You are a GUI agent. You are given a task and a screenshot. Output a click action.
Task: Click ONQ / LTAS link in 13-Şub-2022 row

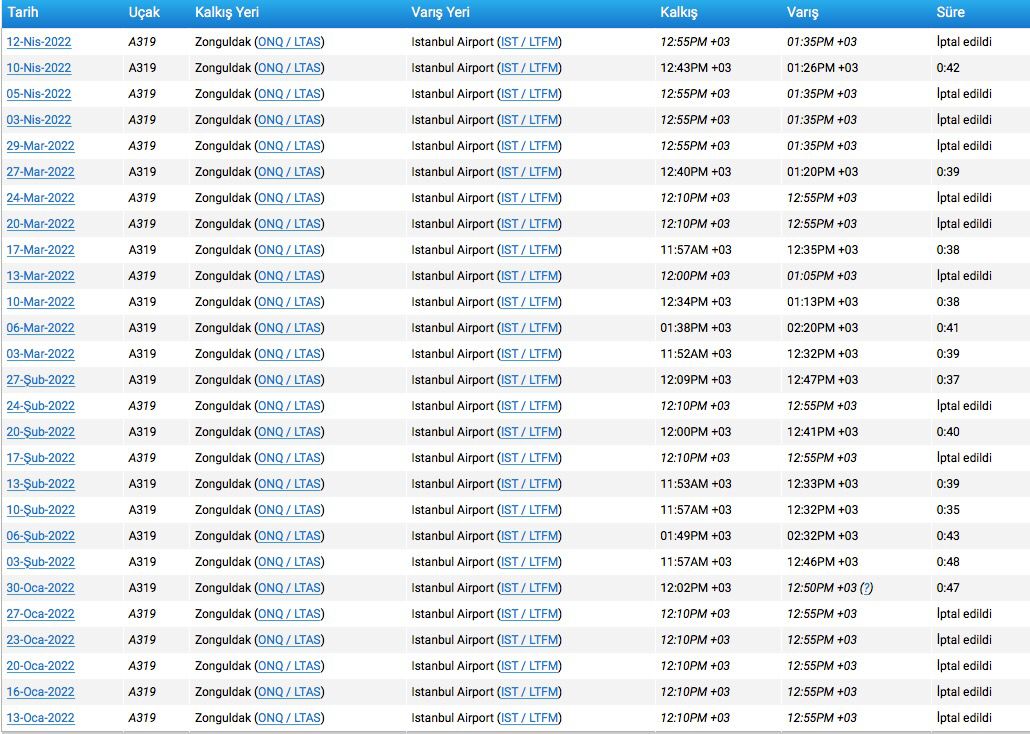click(x=290, y=484)
